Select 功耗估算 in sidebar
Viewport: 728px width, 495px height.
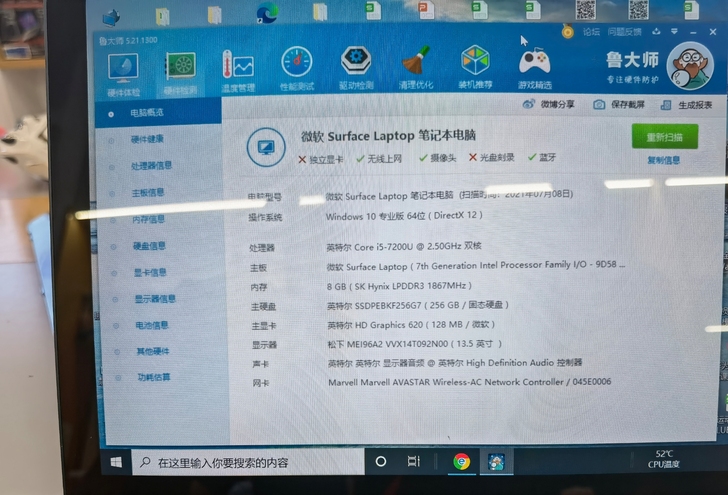pyautogui.click(x=154, y=377)
